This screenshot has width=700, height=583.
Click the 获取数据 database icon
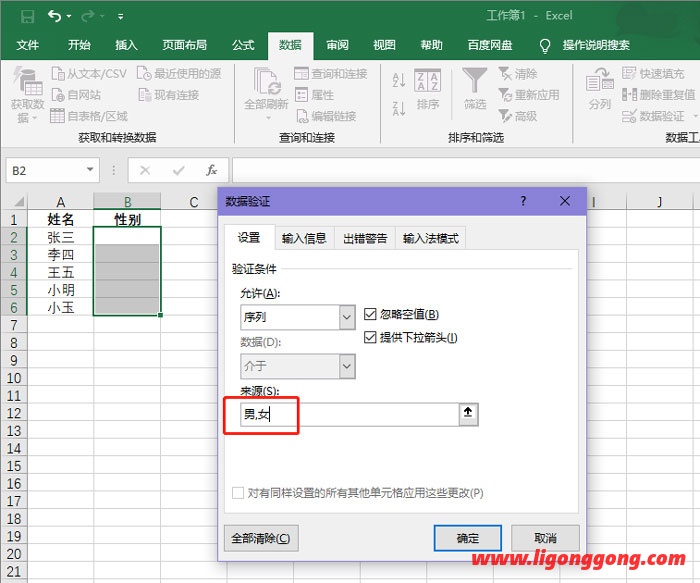28,81
